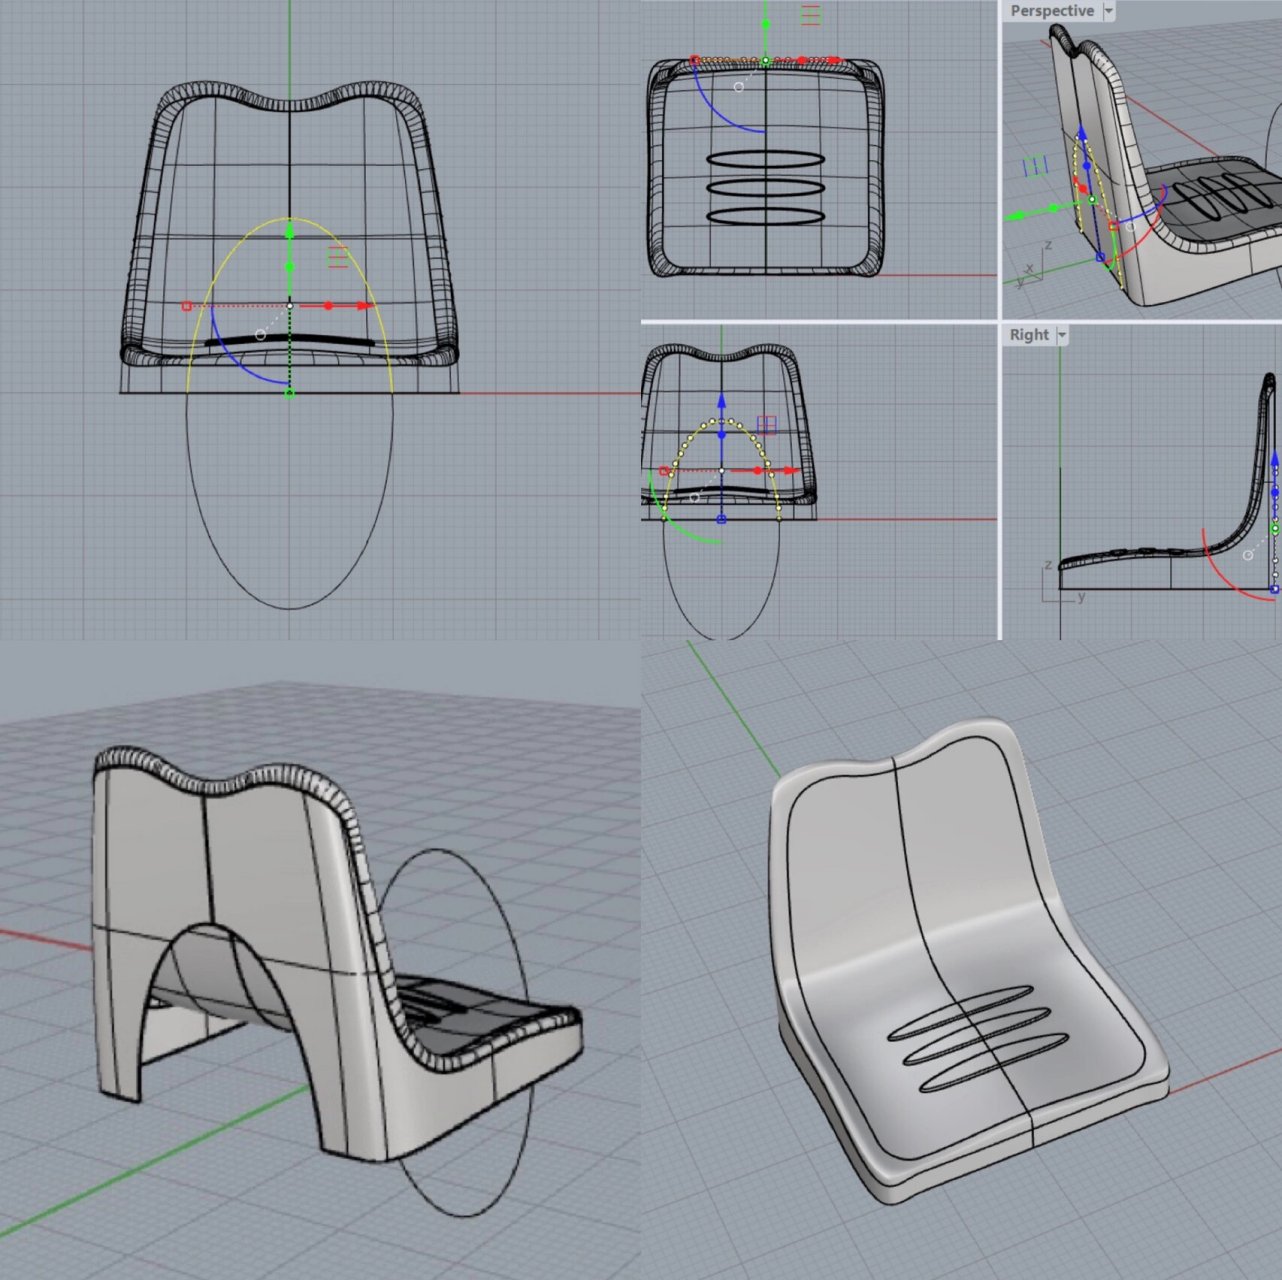Click the Perspective viewport title label

coord(1051,11)
